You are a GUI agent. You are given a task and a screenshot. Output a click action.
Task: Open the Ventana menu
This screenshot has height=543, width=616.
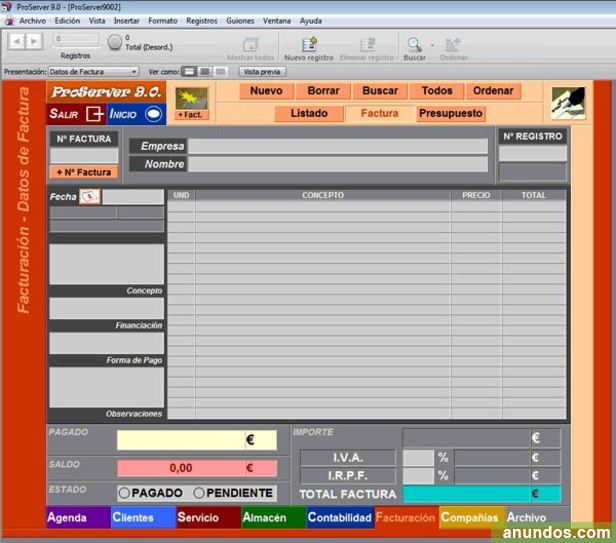click(x=277, y=21)
